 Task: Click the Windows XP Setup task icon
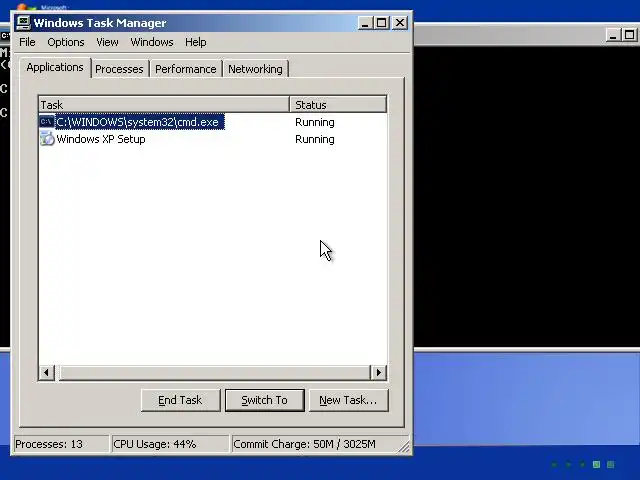pyautogui.click(x=47, y=139)
